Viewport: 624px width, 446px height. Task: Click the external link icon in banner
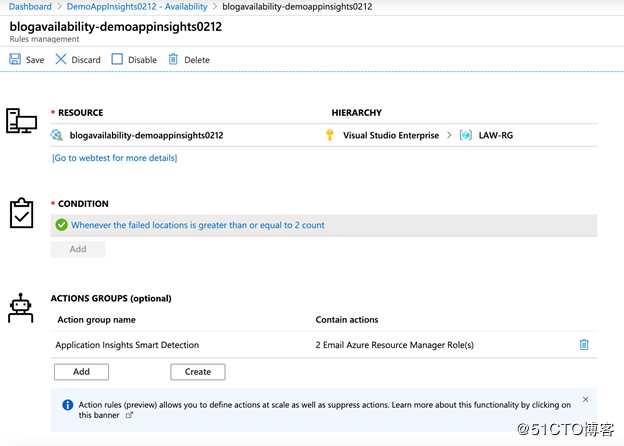click(x=129, y=415)
